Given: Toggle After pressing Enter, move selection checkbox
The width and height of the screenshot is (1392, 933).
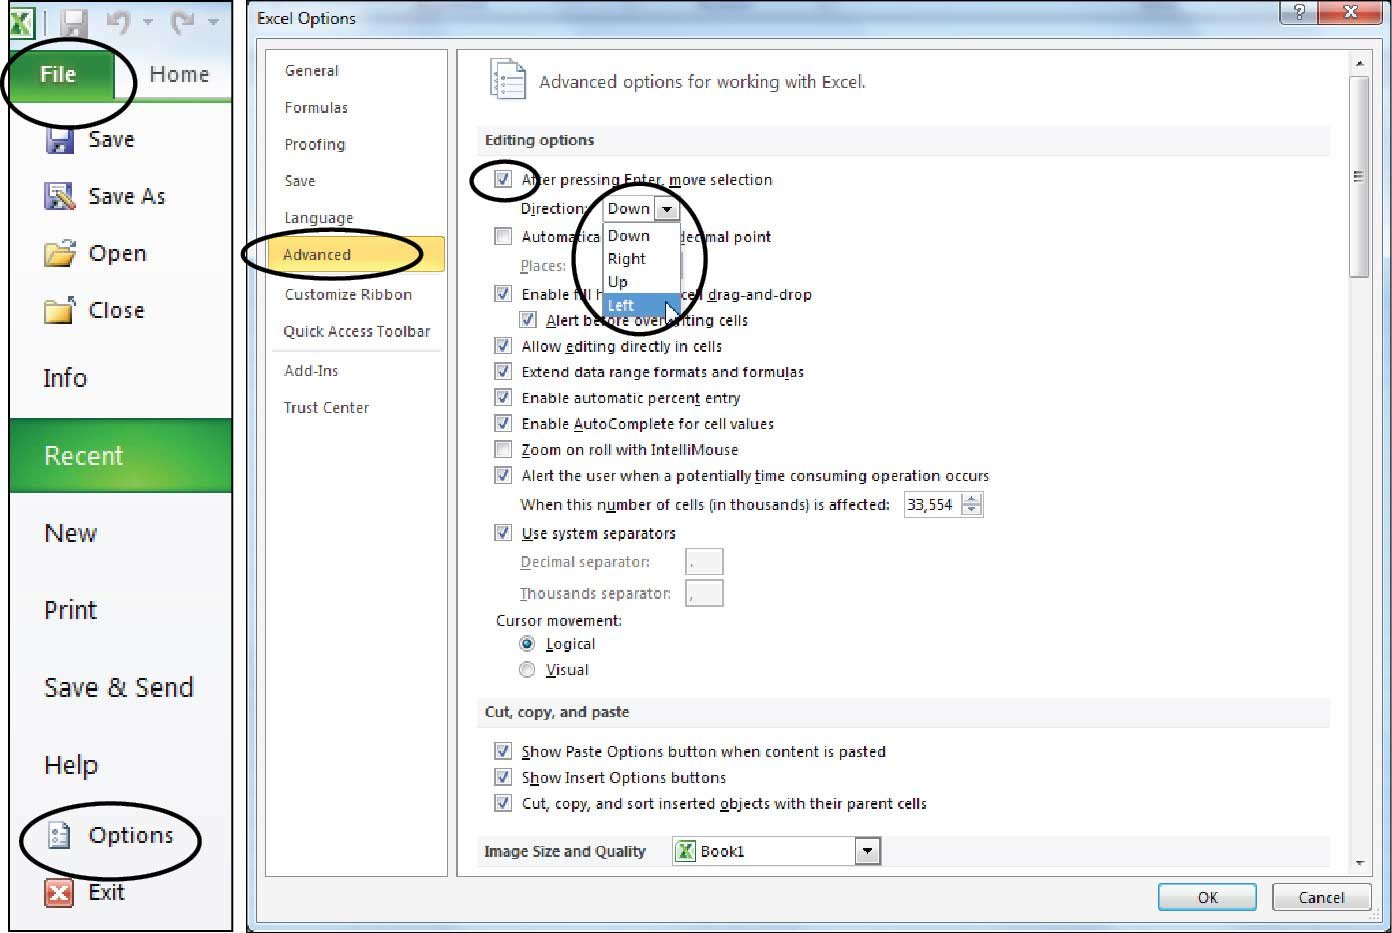Looking at the screenshot, I should [503, 180].
